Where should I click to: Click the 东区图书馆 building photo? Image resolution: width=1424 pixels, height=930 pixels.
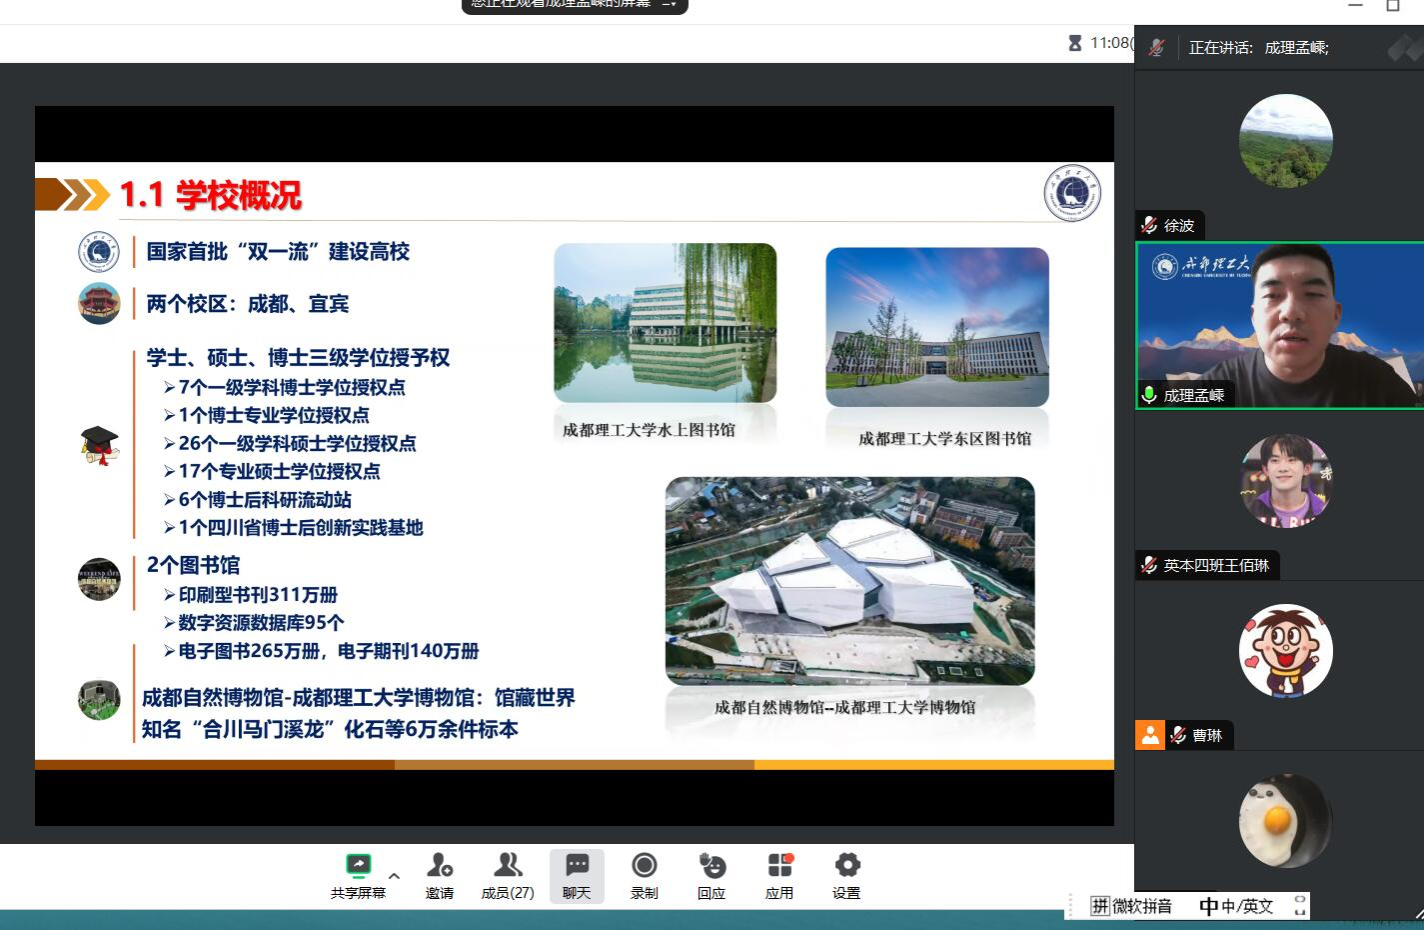(937, 326)
